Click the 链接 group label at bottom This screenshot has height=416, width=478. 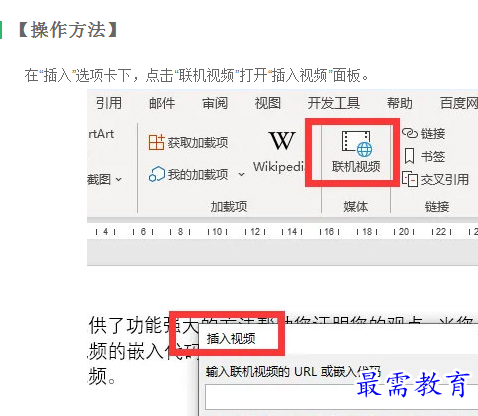click(x=437, y=207)
